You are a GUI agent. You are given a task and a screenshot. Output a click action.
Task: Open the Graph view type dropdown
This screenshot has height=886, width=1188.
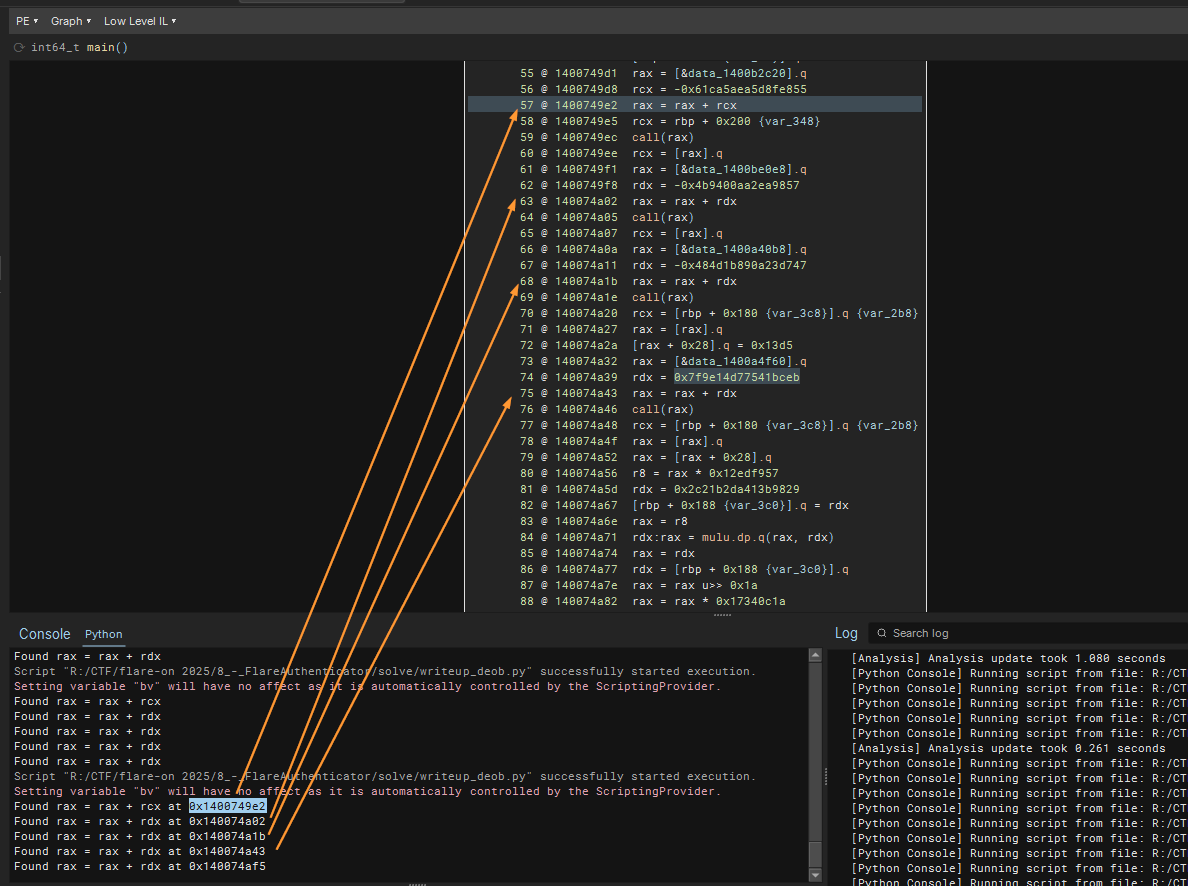click(70, 21)
